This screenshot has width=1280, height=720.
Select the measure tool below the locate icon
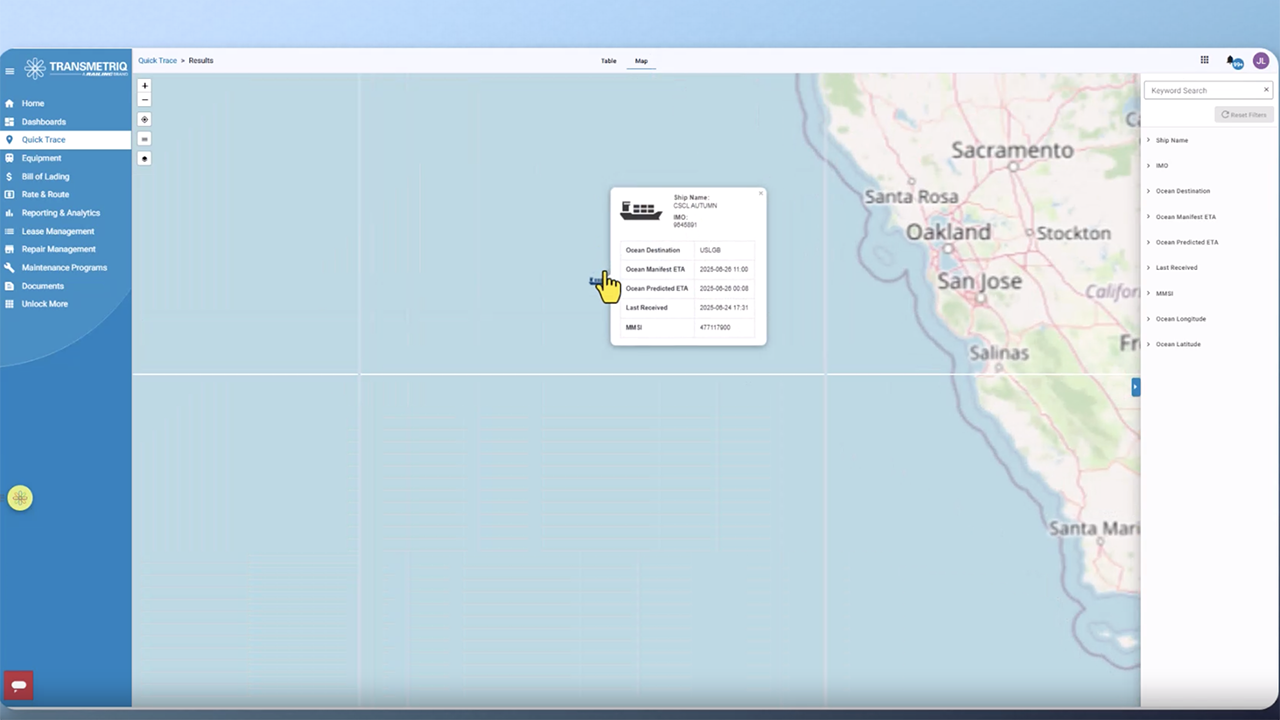click(144, 139)
